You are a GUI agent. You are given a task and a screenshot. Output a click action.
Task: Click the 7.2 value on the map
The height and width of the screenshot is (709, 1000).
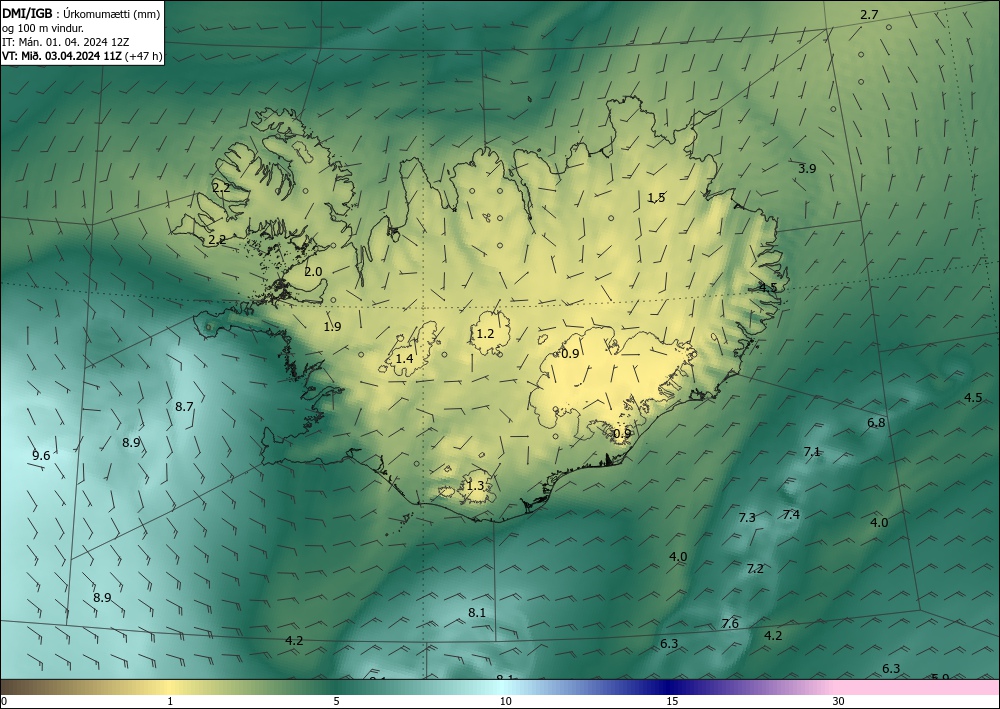755,569
